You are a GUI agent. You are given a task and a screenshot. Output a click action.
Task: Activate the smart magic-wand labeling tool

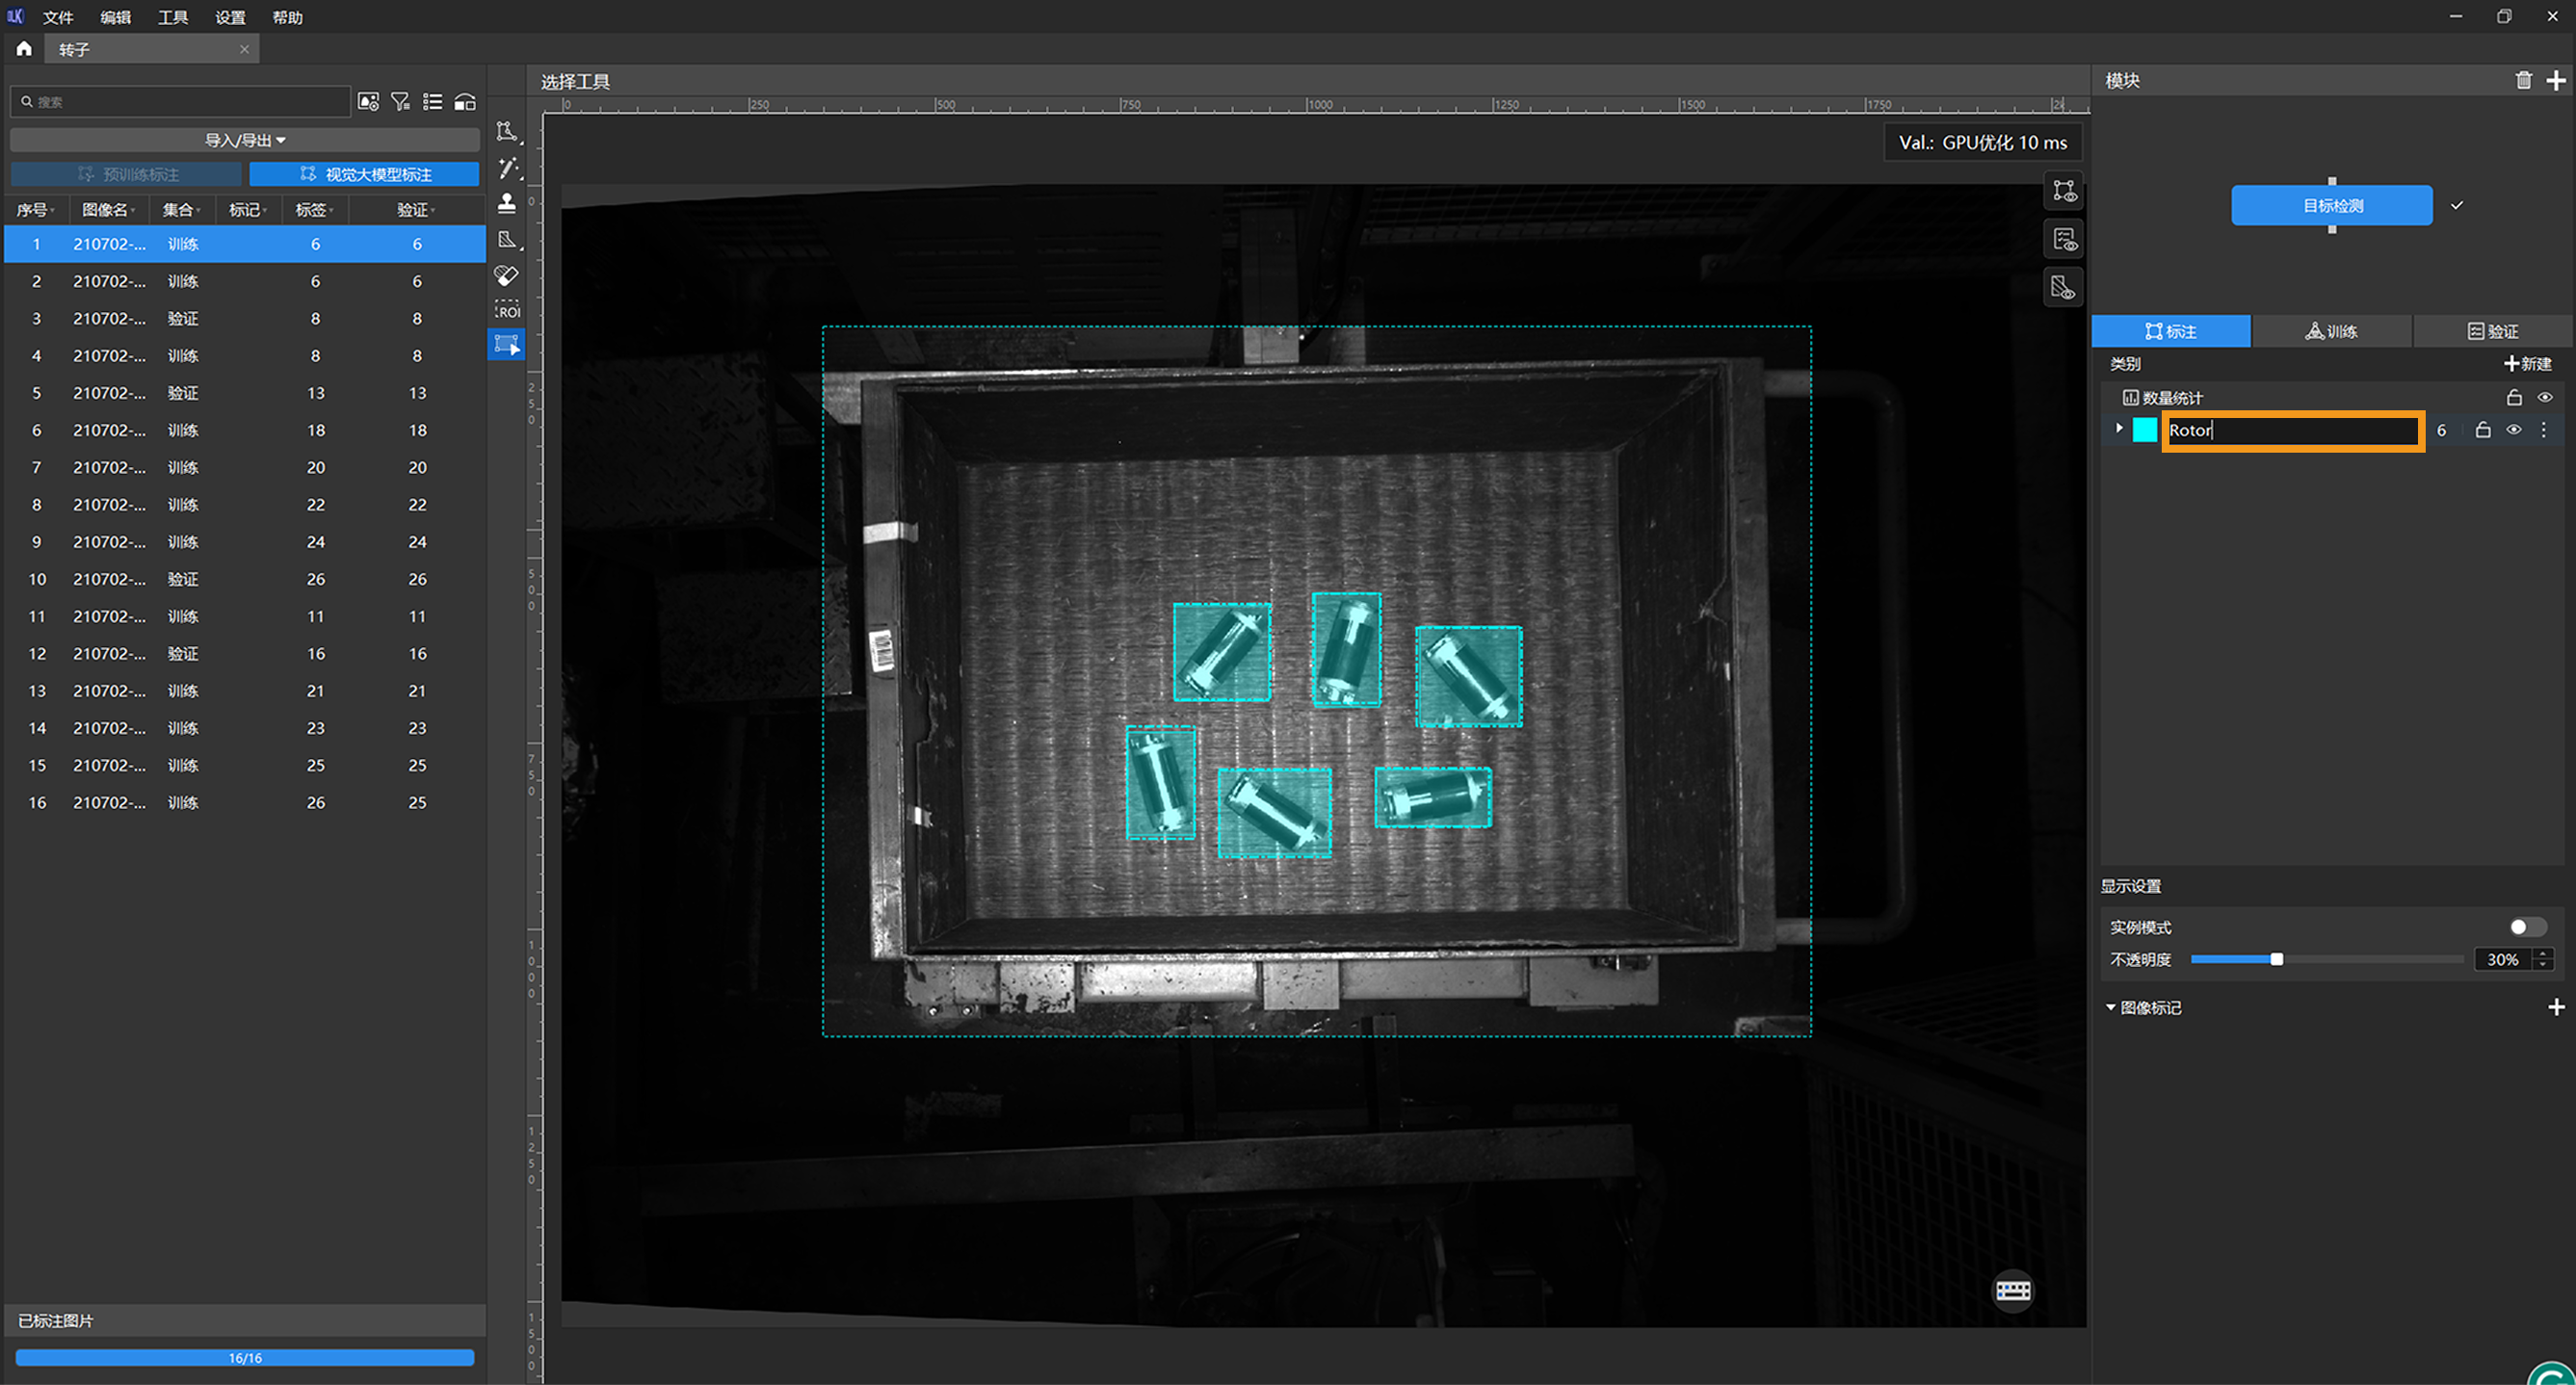(508, 167)
